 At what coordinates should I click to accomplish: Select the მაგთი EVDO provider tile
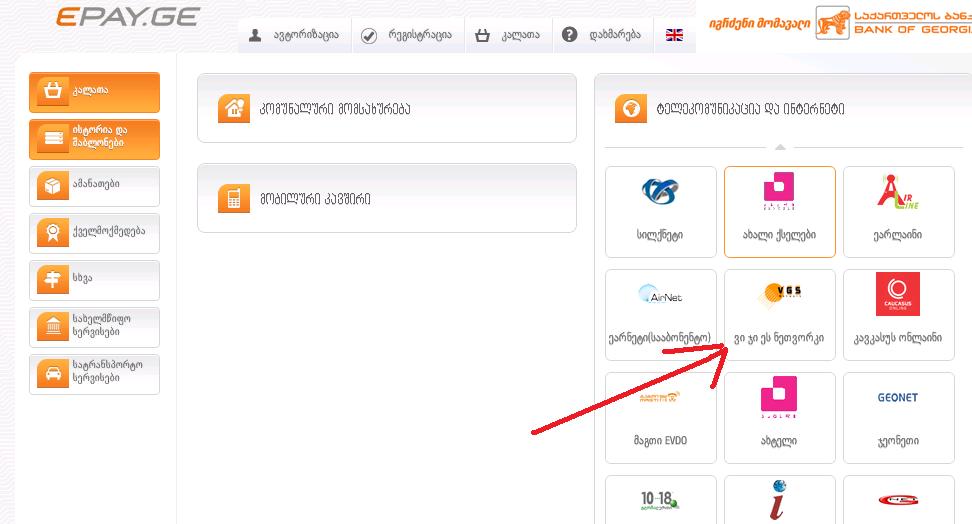661,418
